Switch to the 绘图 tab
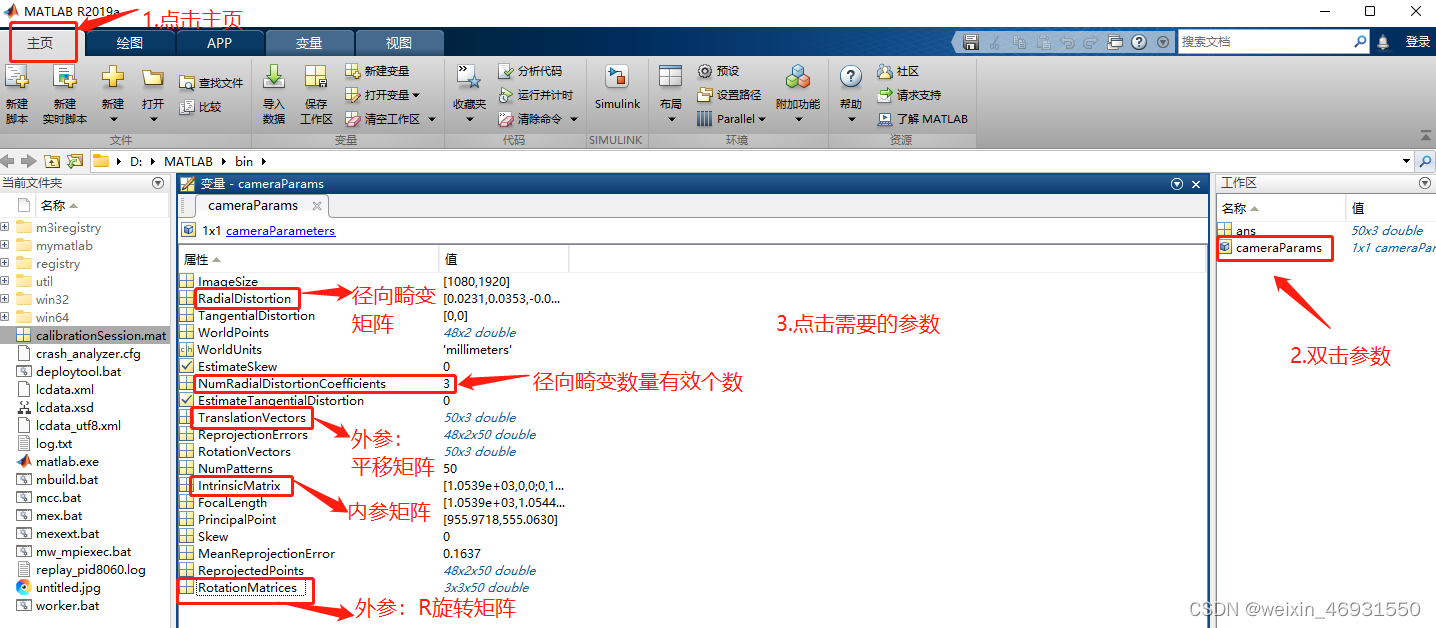 coord(130,43)
